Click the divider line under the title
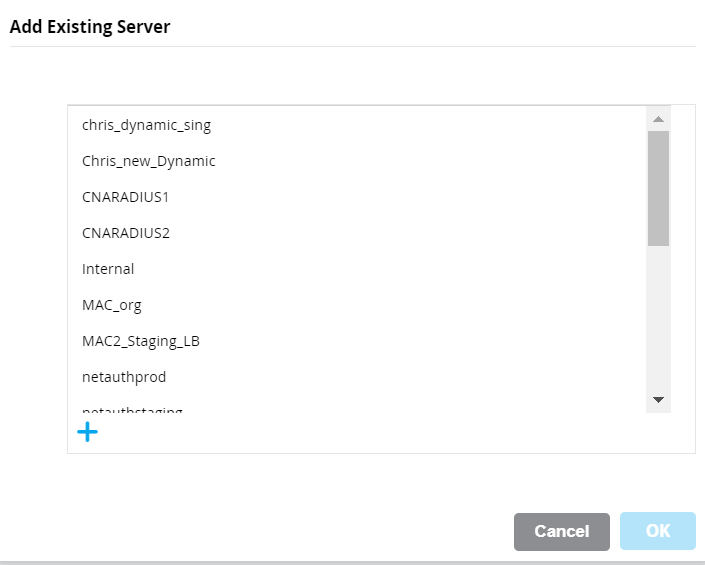This screenshot has width=705, height=565. coord(352,46)
